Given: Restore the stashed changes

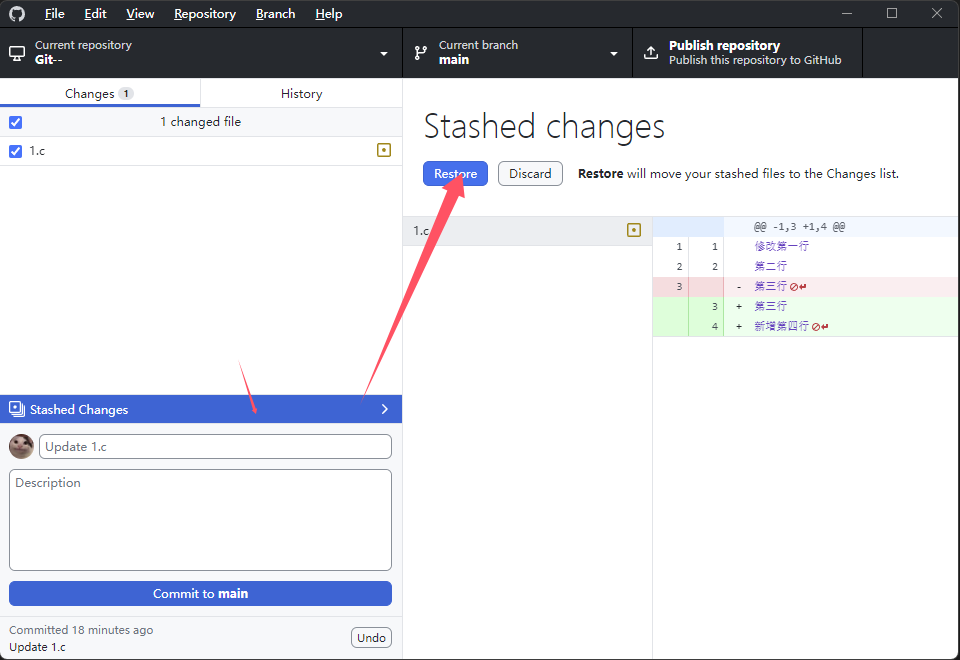Looking at the screenshot, I should (455, 173).
